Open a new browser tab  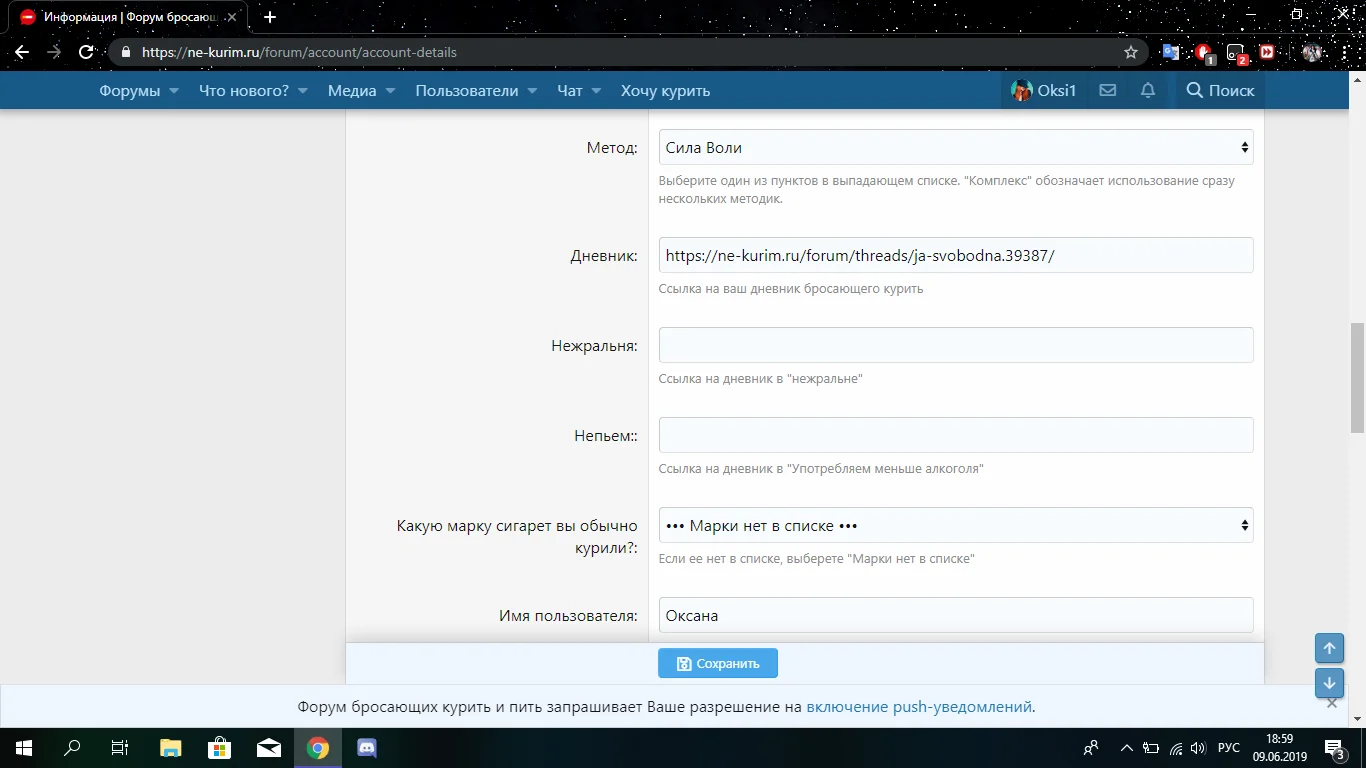pos(270,17)
